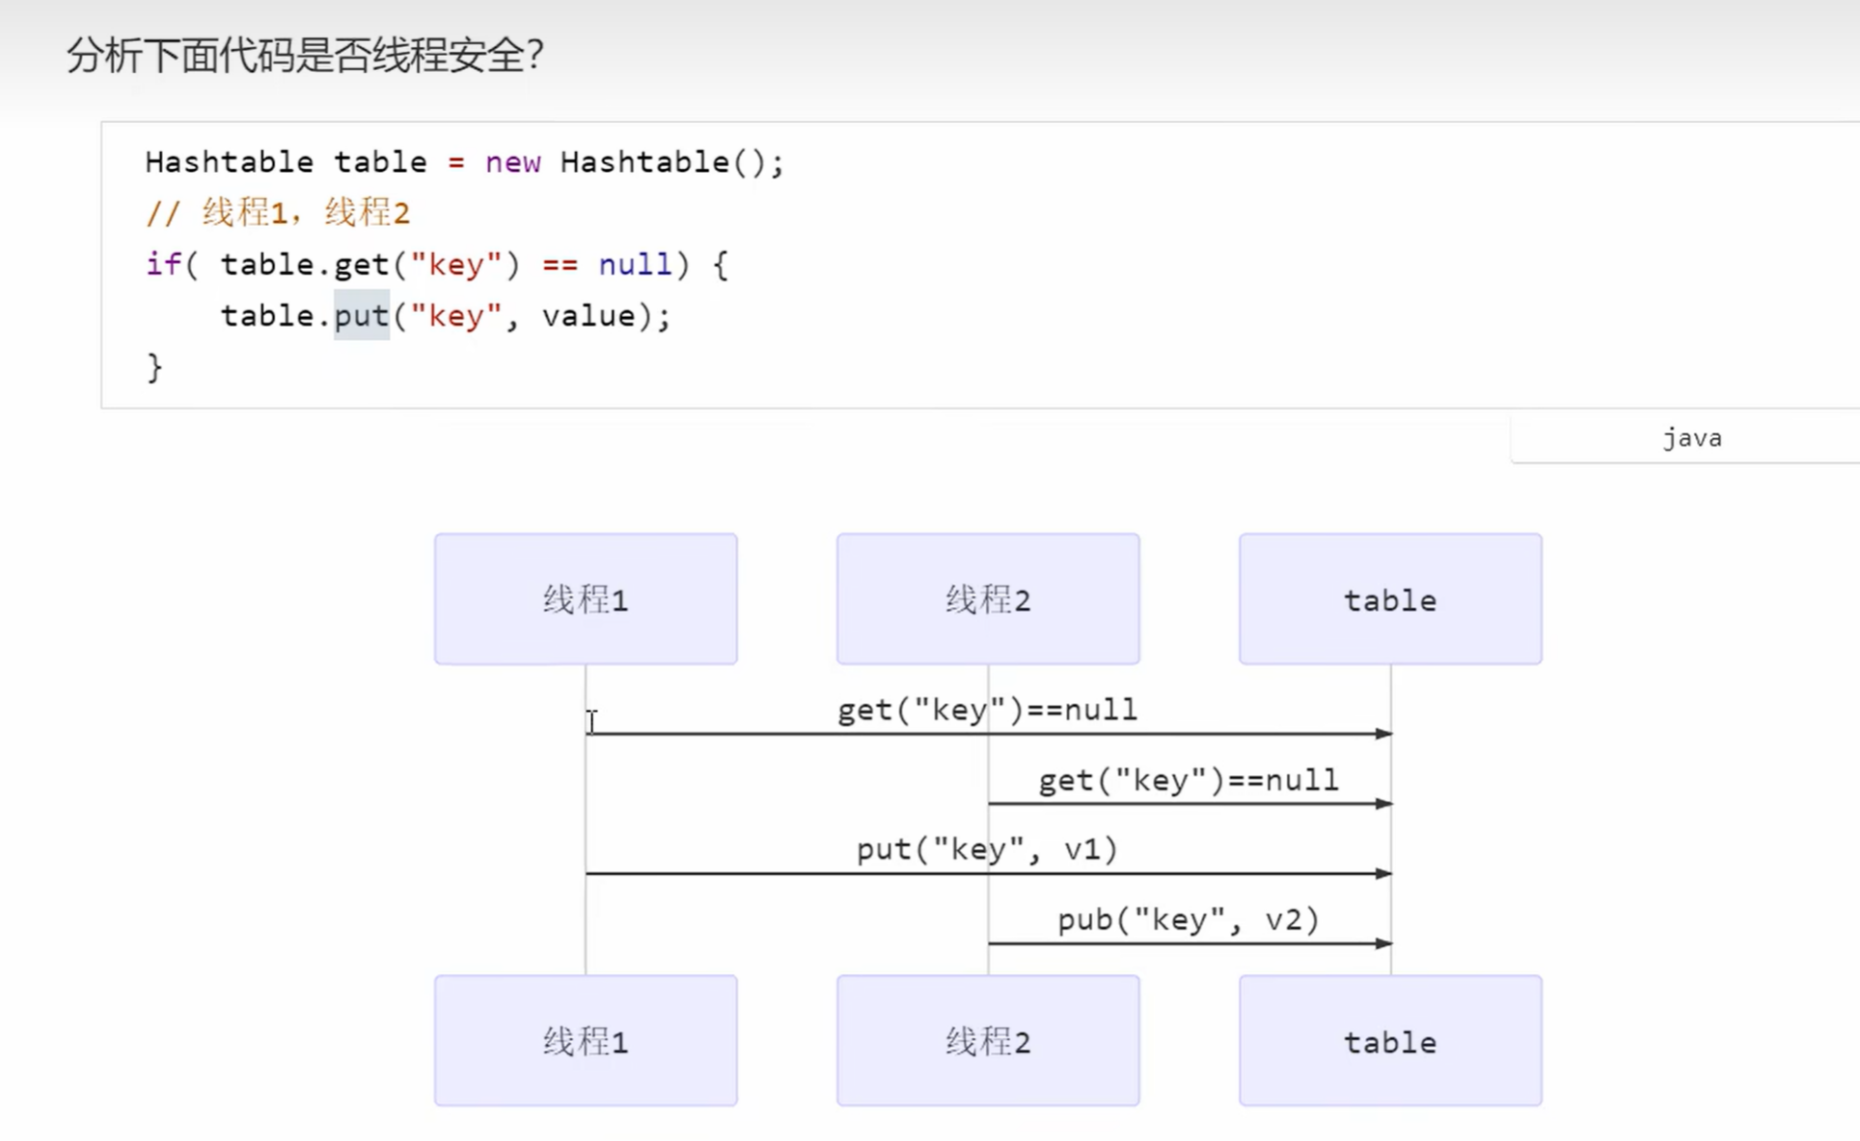
Task: Select the table box at diagram top
Action: [1389, 599]
